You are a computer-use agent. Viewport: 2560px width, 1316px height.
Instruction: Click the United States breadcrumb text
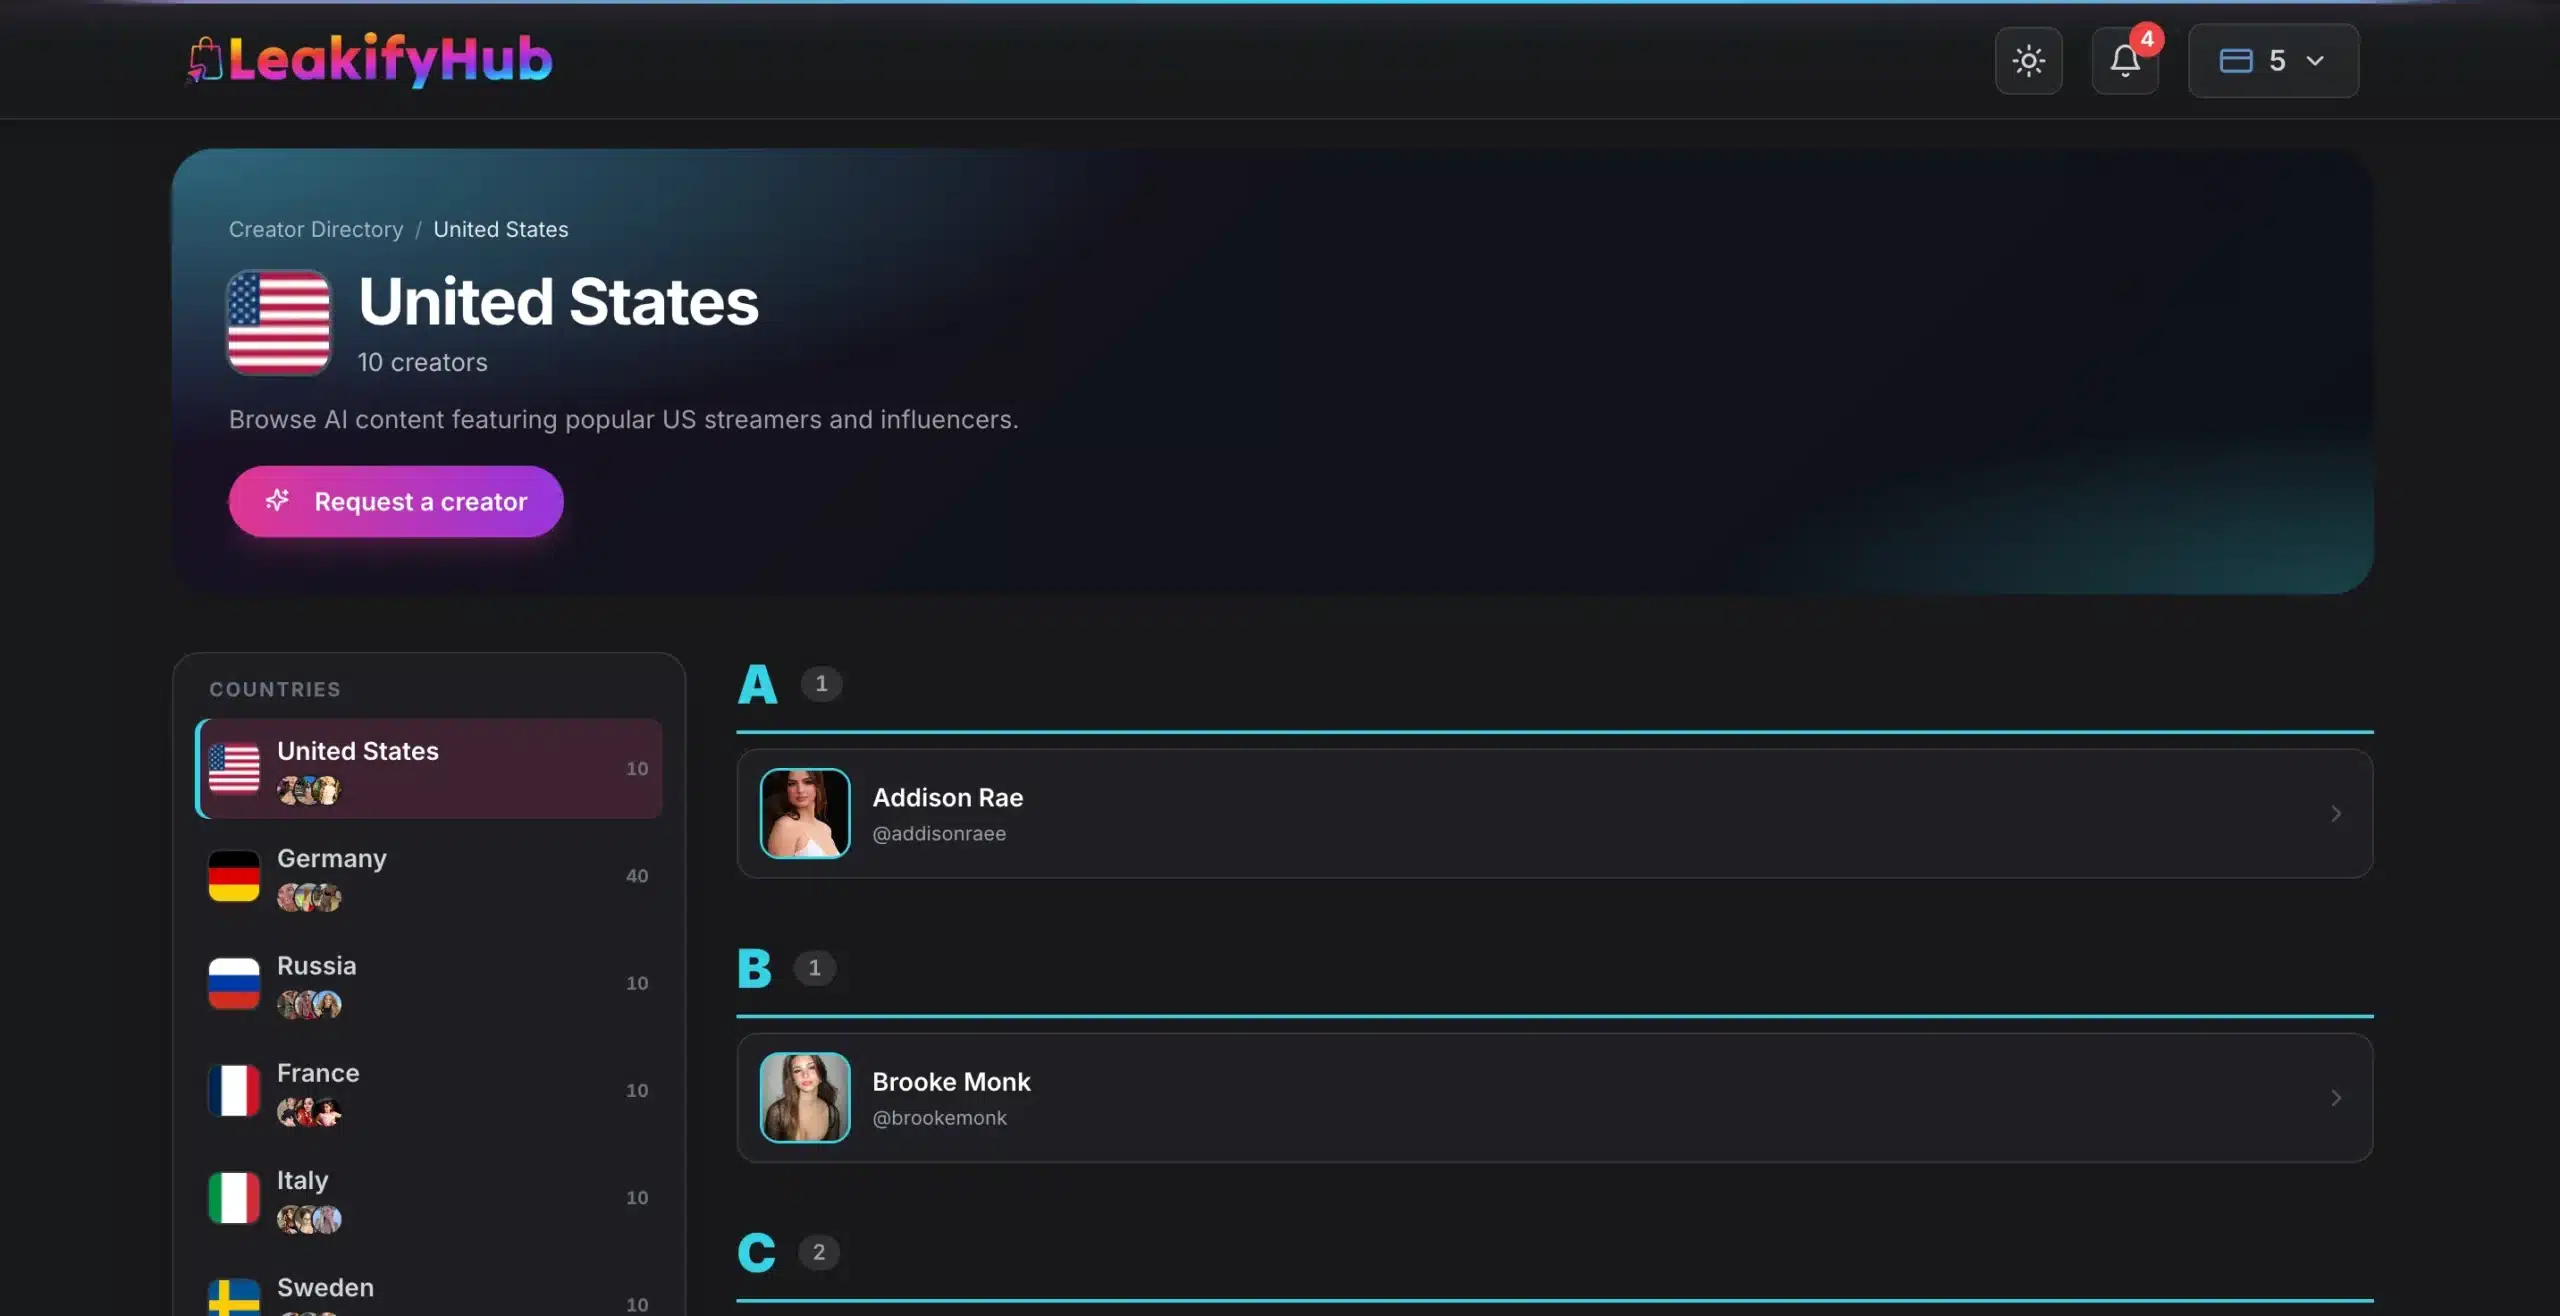coord(501,229)
